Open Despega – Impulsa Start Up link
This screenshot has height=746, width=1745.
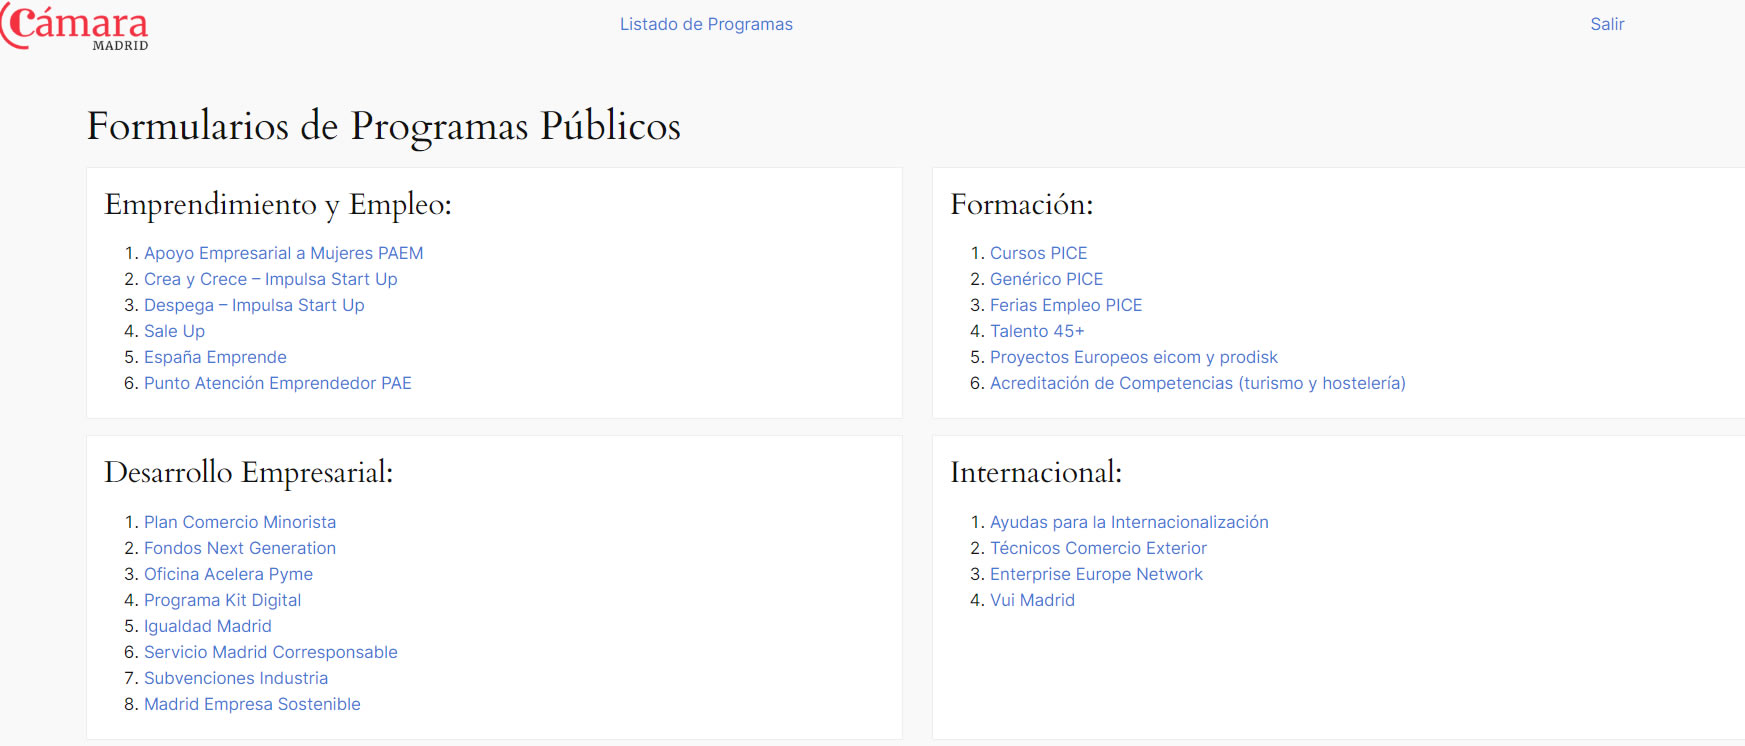(254, 305)
